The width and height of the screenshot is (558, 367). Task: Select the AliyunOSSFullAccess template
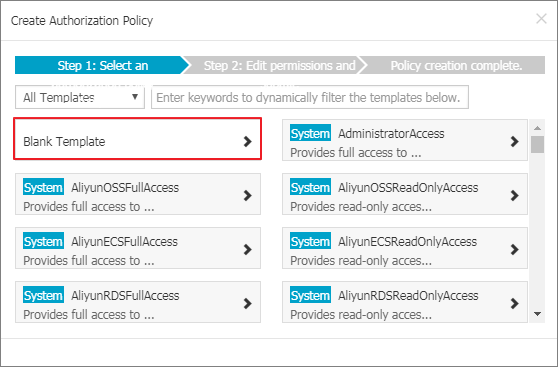(x=138, y=194)
